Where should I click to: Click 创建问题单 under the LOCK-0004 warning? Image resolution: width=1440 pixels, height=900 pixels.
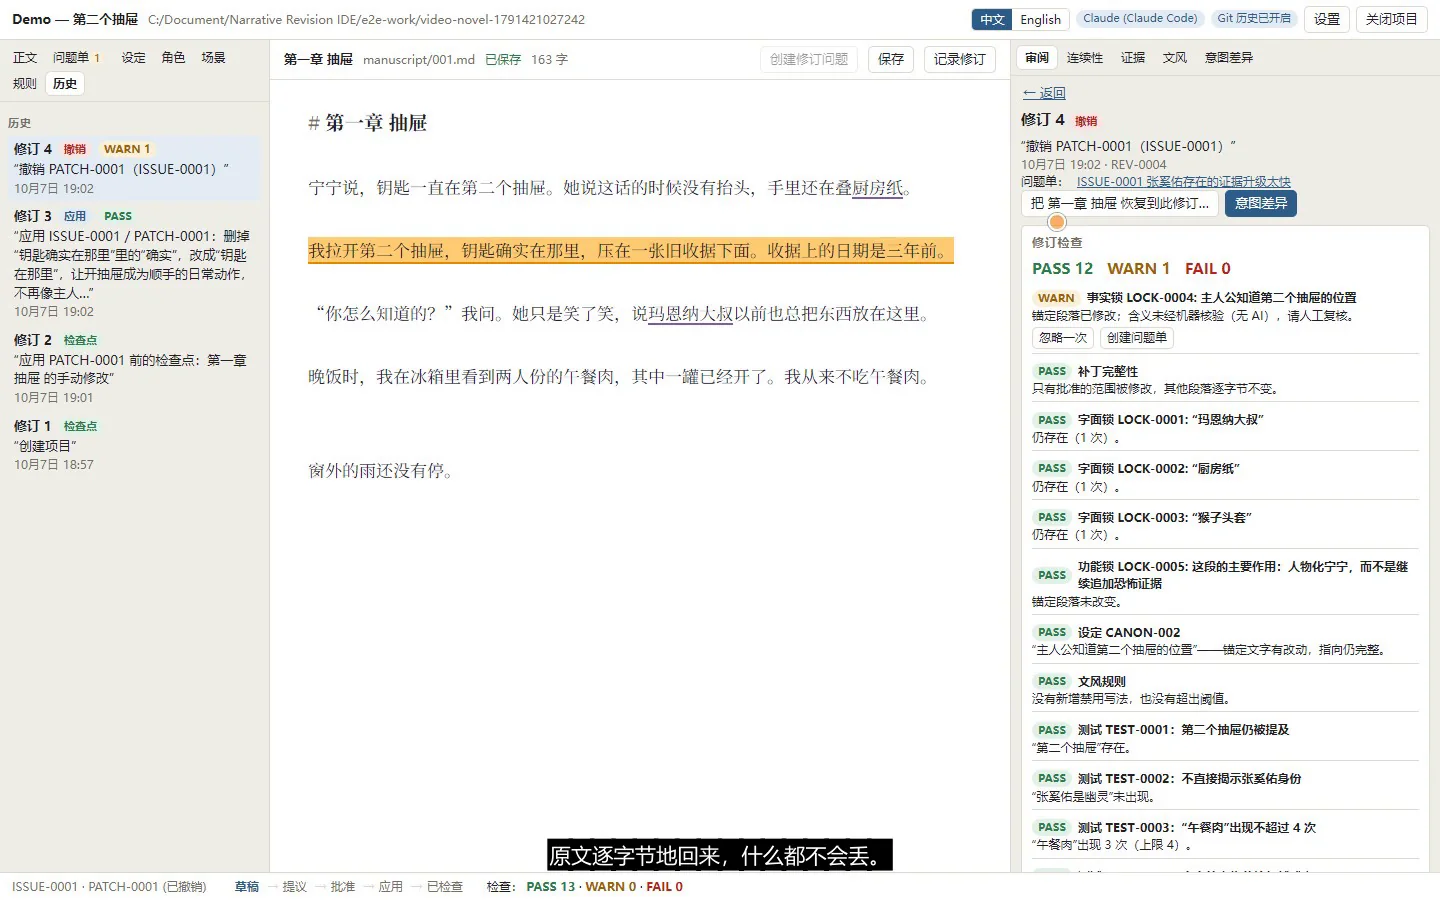[x=1136, y=338]
